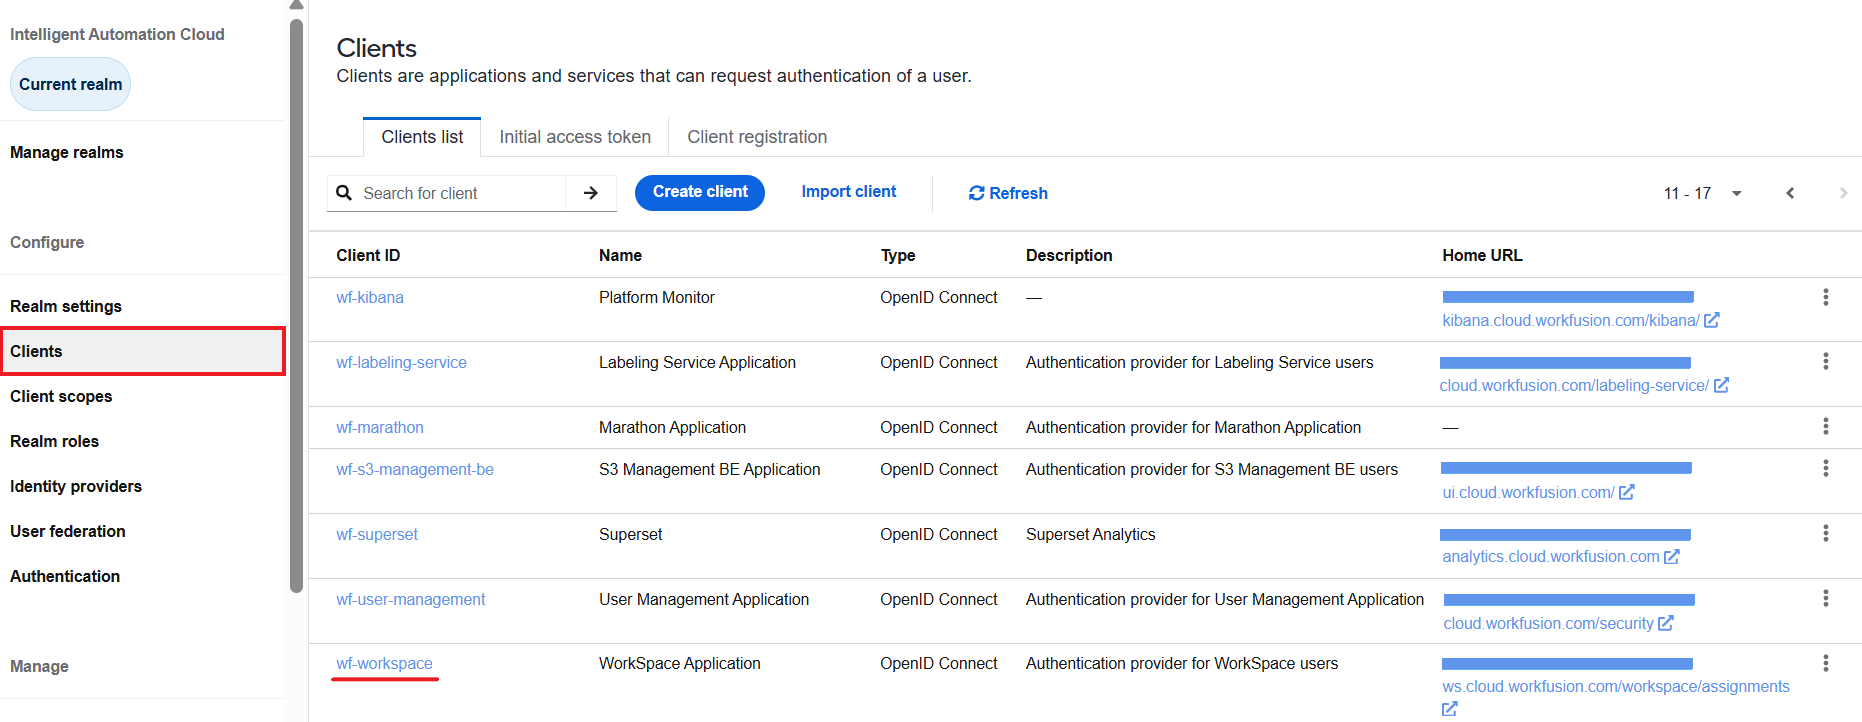This screenshot has width=1862, height=722.
Task: Open ui.cloud.workfusion.com/ home URL
Action: point(1528,492)
